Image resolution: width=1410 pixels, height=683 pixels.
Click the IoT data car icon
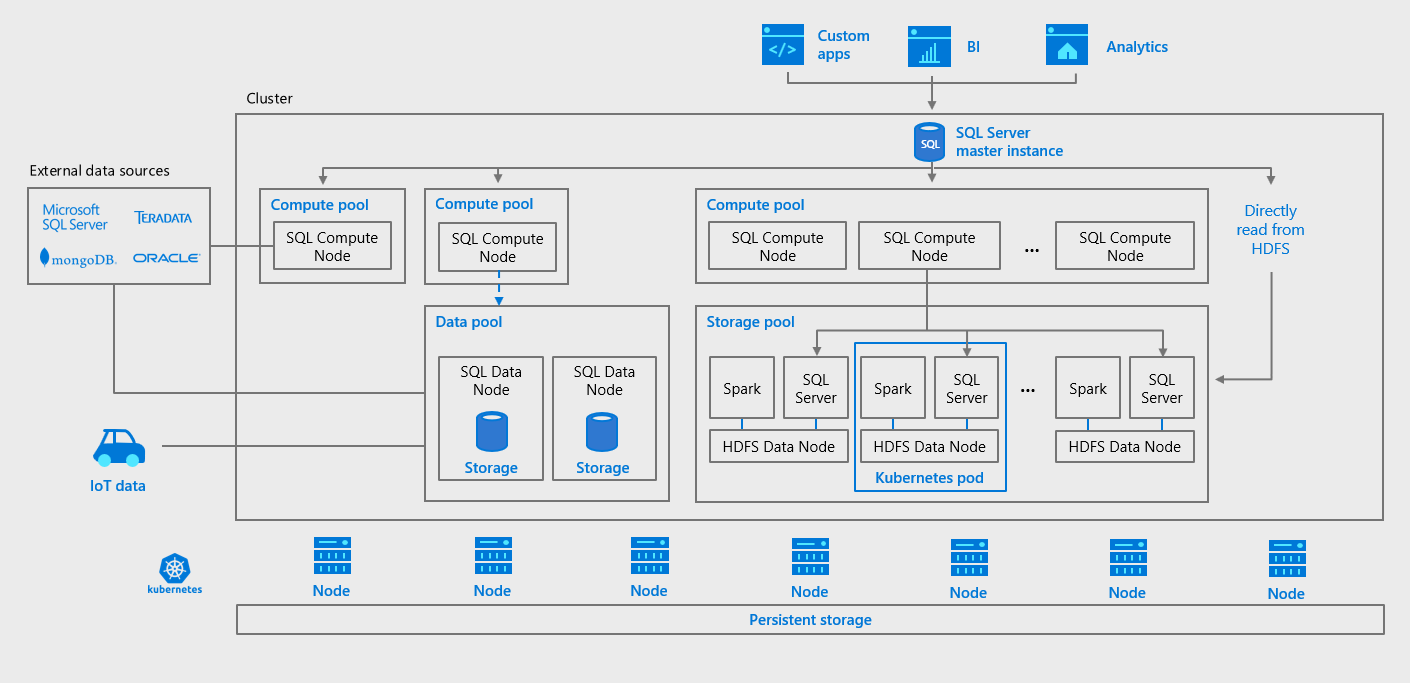click(x=118, y=445)
